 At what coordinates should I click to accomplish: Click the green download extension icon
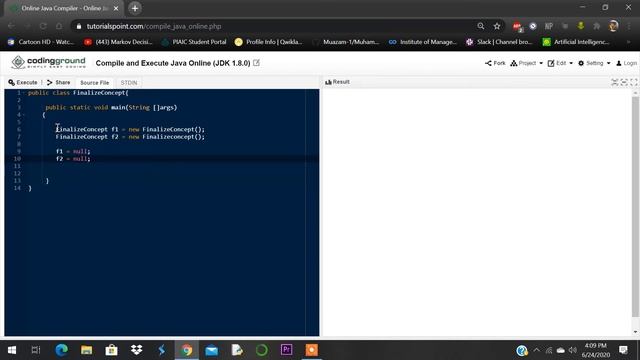click(581, 26)
